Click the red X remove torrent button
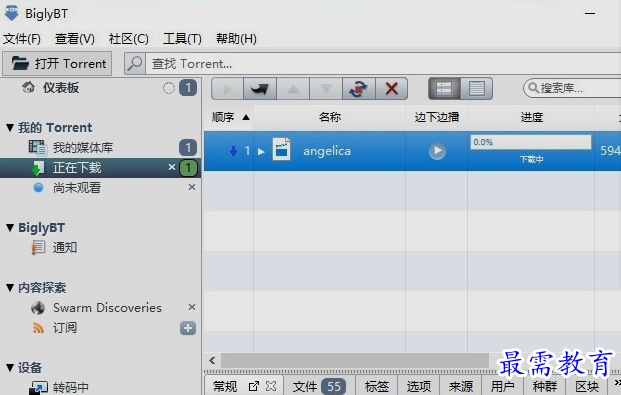The image size is (621, 395). (x=392, y=88)
